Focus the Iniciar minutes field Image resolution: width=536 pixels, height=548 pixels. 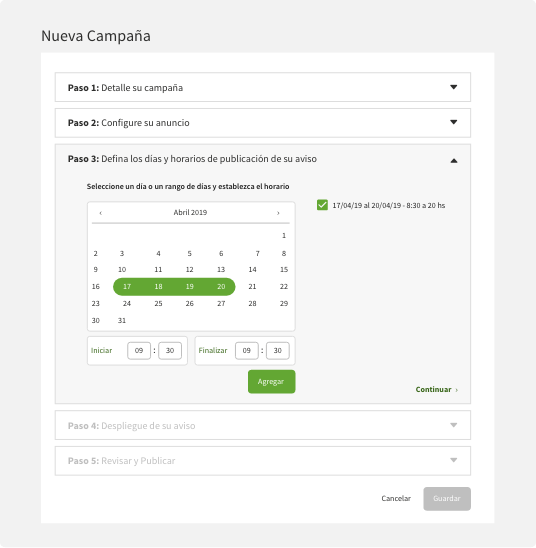point(170,351)
